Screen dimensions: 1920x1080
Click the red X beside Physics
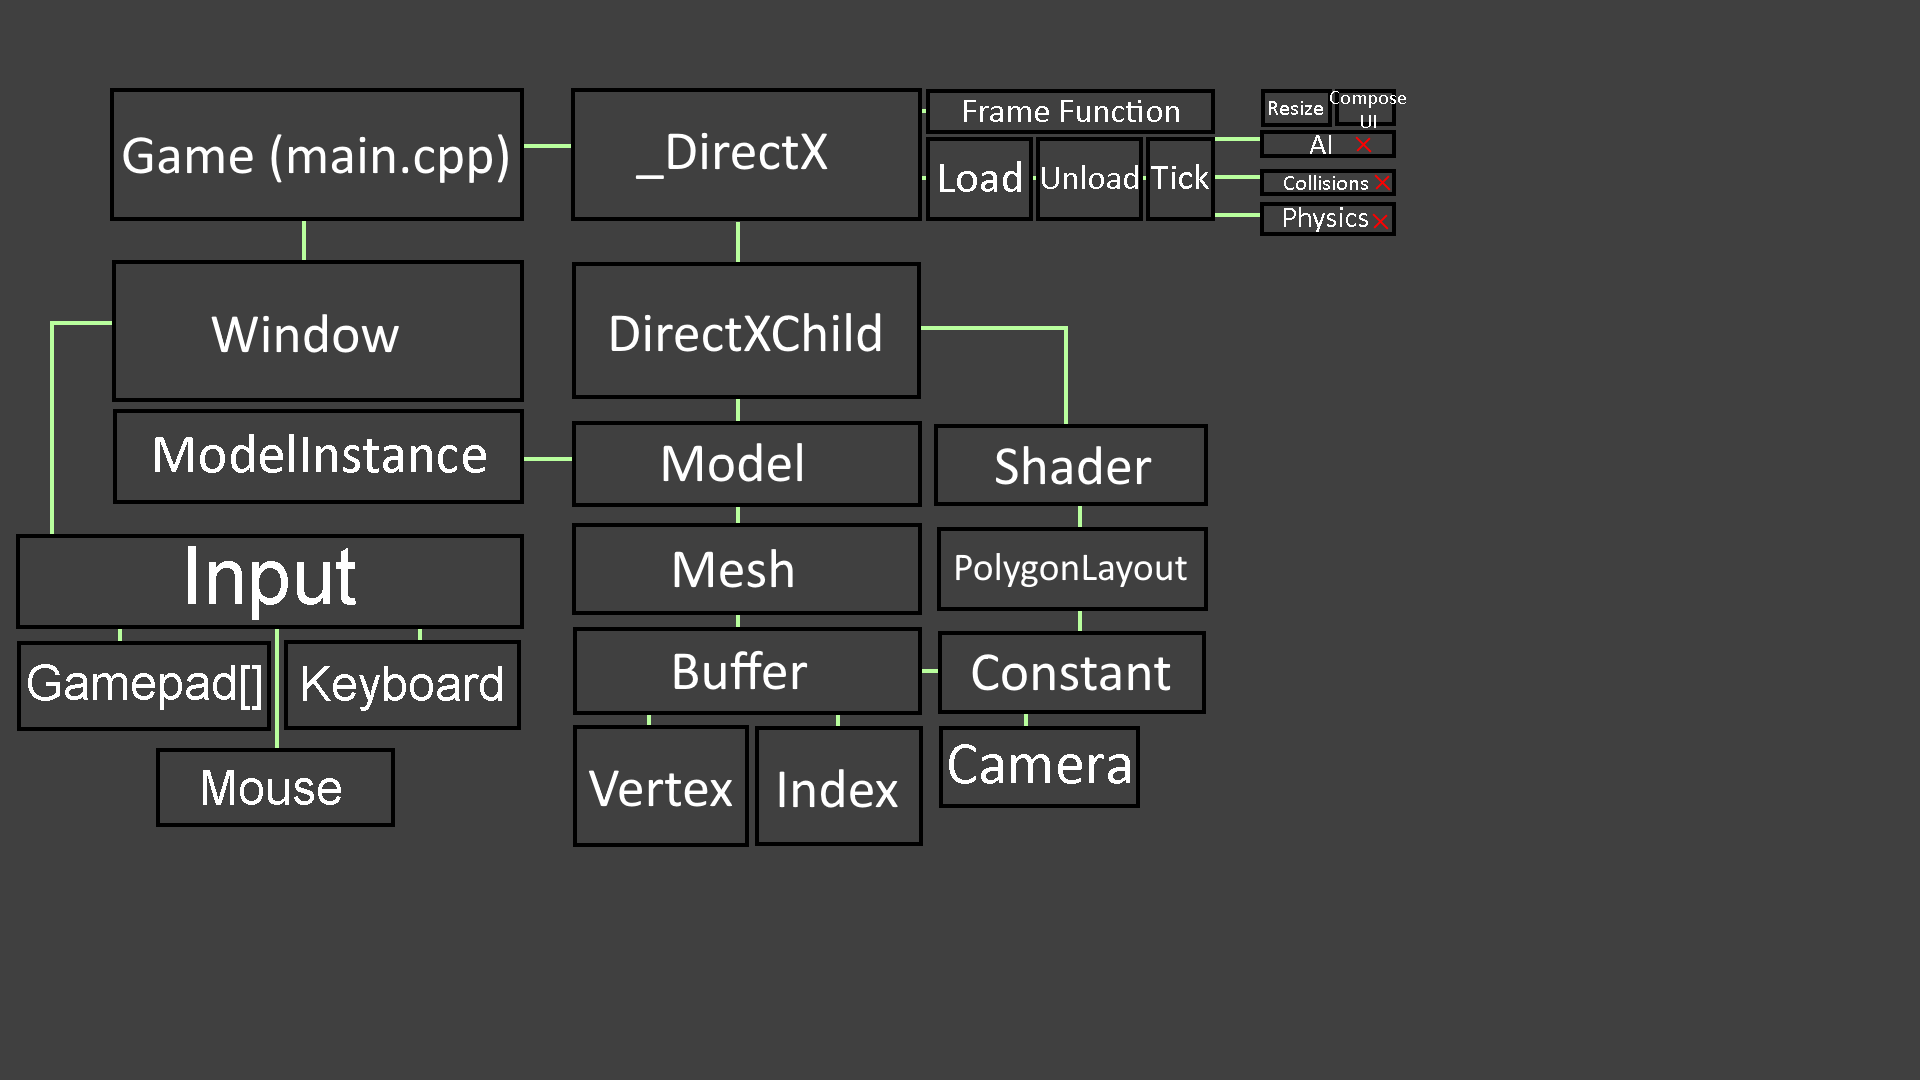[x=1381, y=221]
